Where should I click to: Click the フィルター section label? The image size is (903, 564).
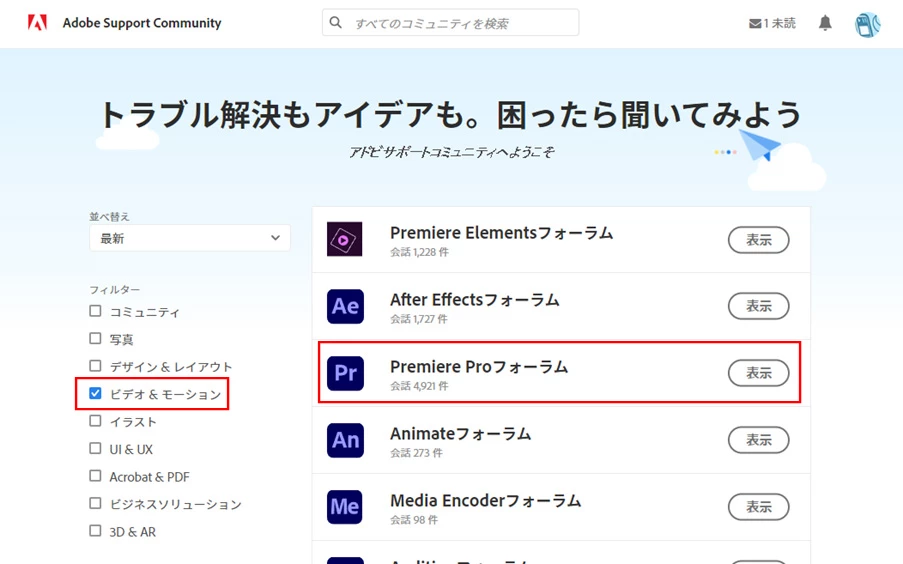pyautogui.click(x=115, y=289)
